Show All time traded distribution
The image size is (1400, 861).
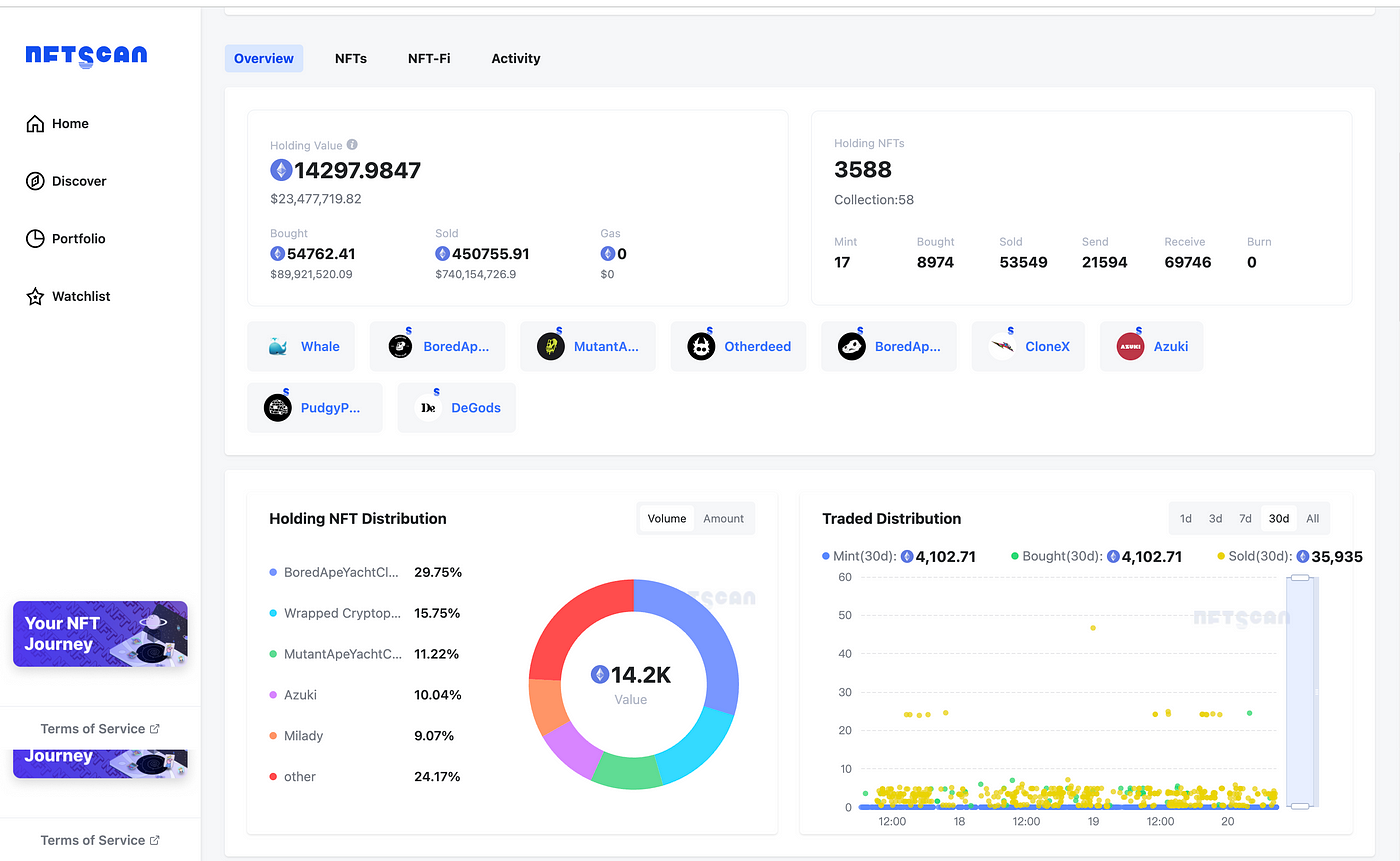(1312, 518)
